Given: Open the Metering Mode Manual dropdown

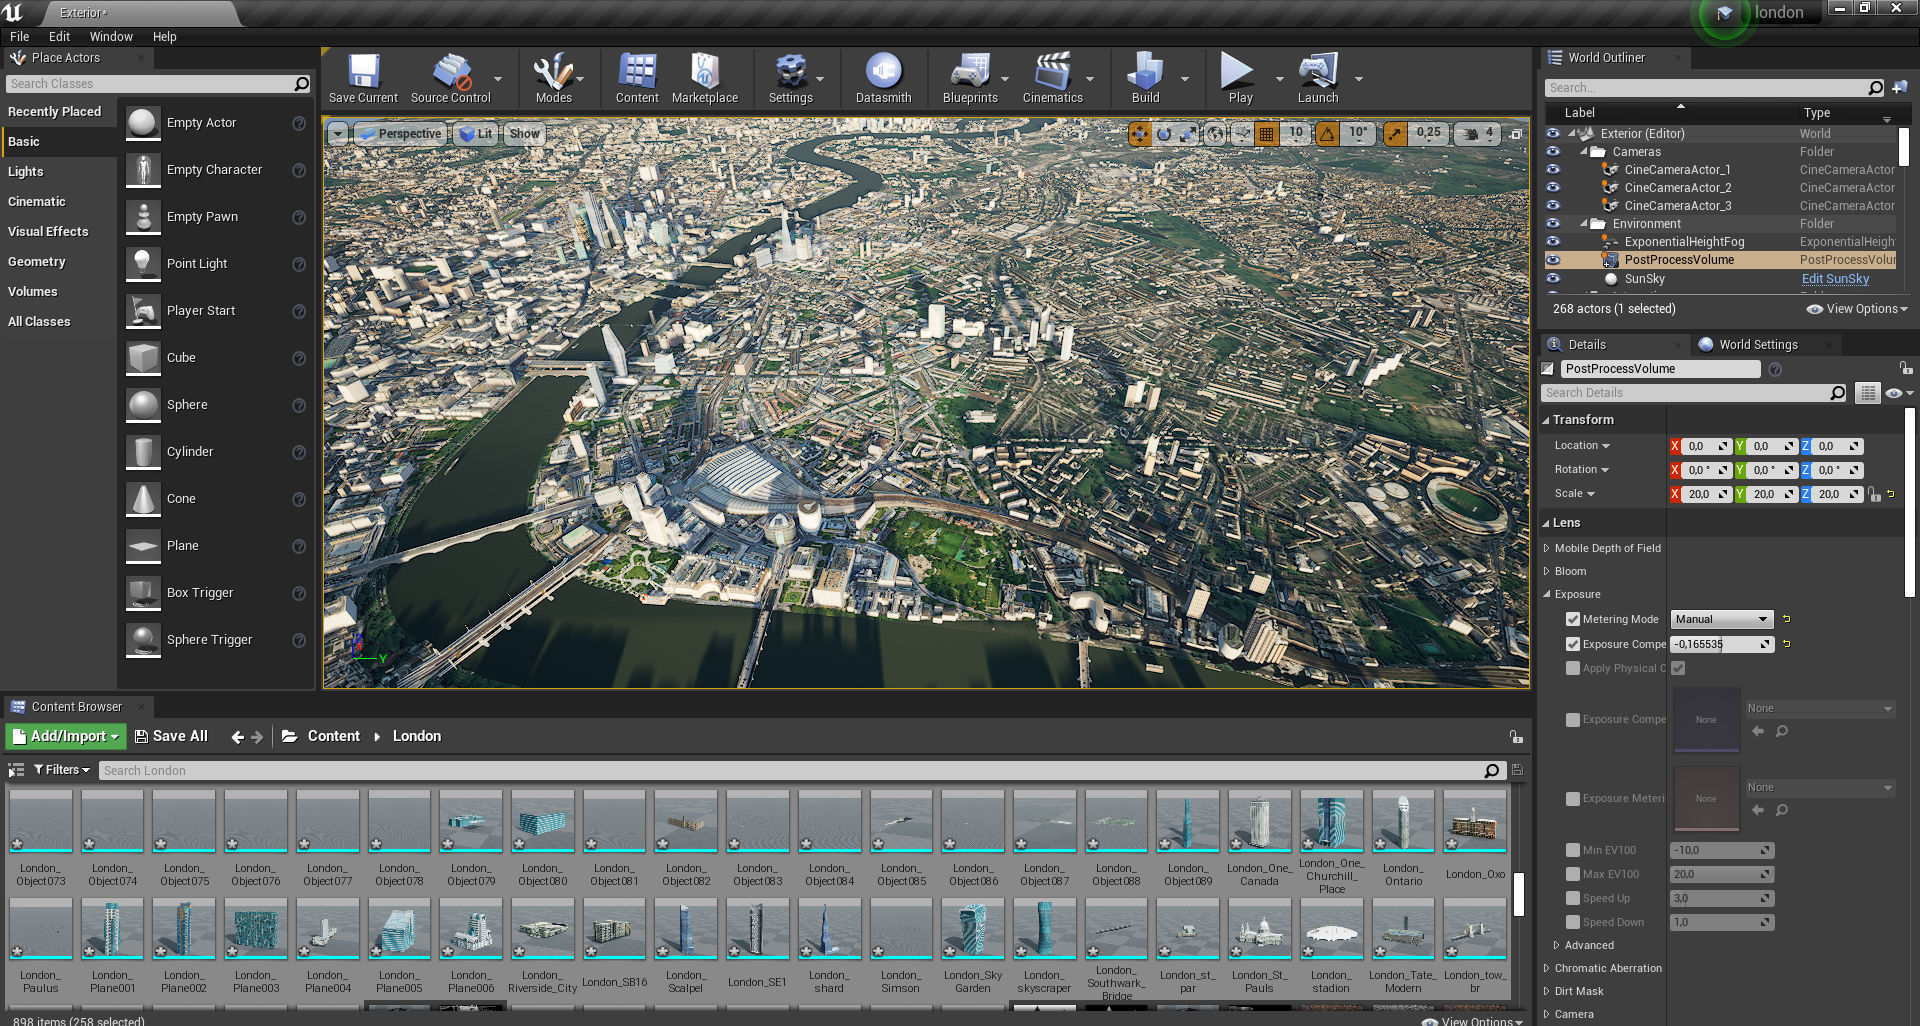Looking at the screenshot, I should pos(1722,619).
